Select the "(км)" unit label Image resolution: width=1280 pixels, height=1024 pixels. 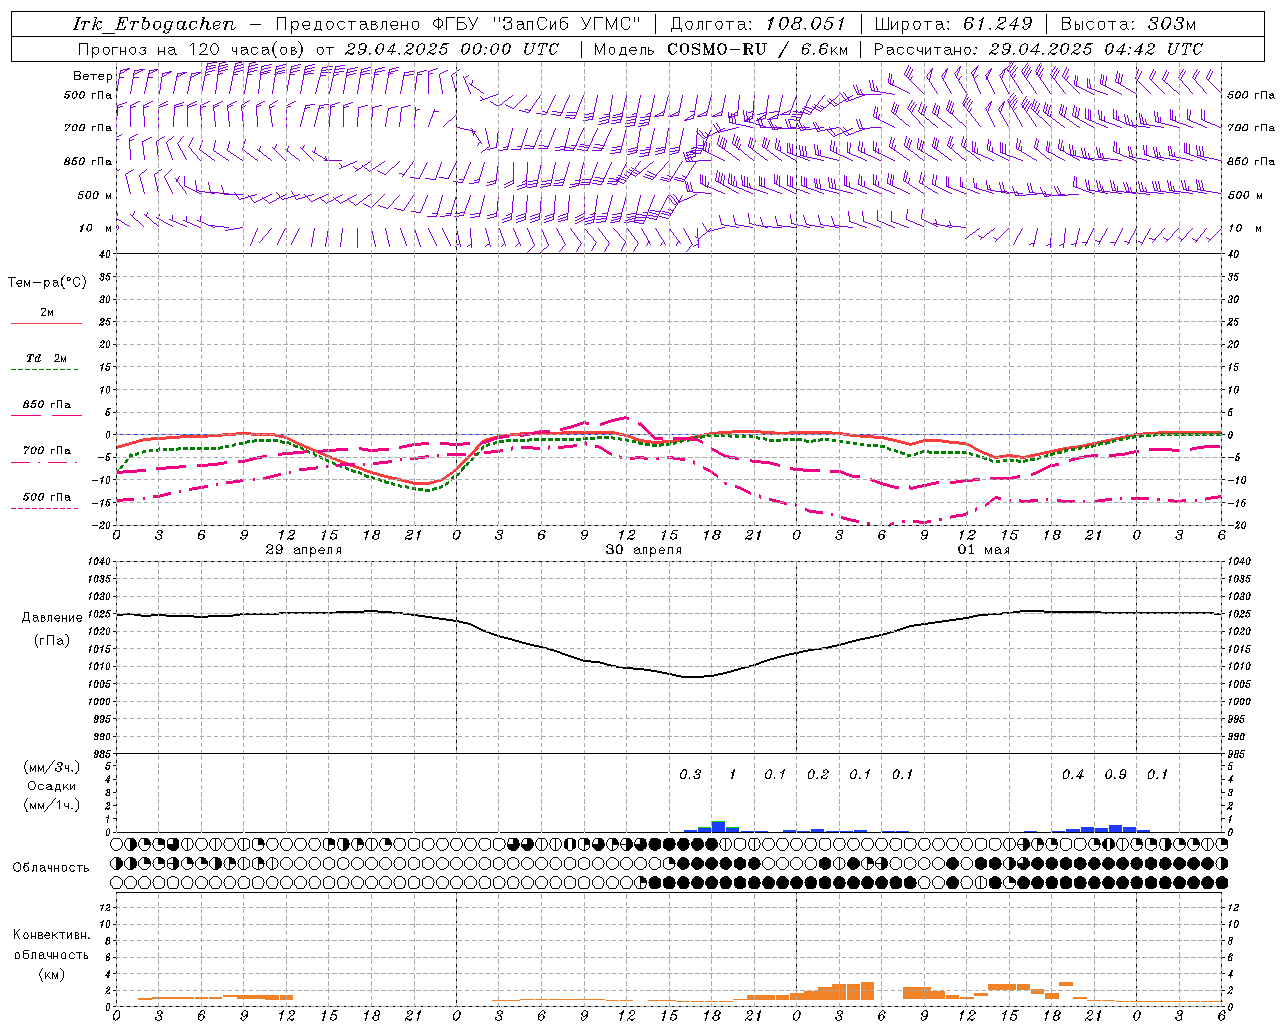(51, 974)
